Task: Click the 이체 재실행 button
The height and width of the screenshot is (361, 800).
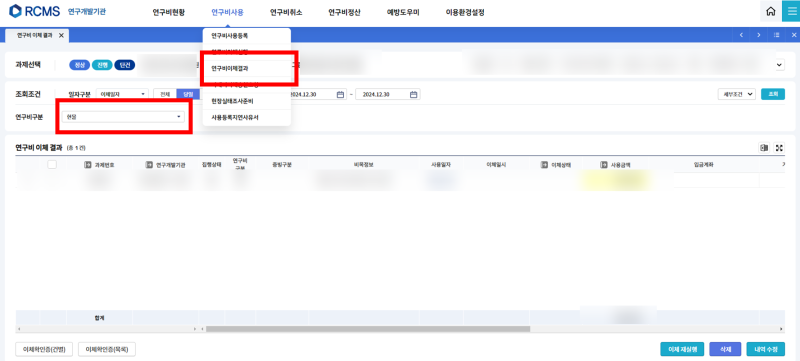Action: [682, 349]
